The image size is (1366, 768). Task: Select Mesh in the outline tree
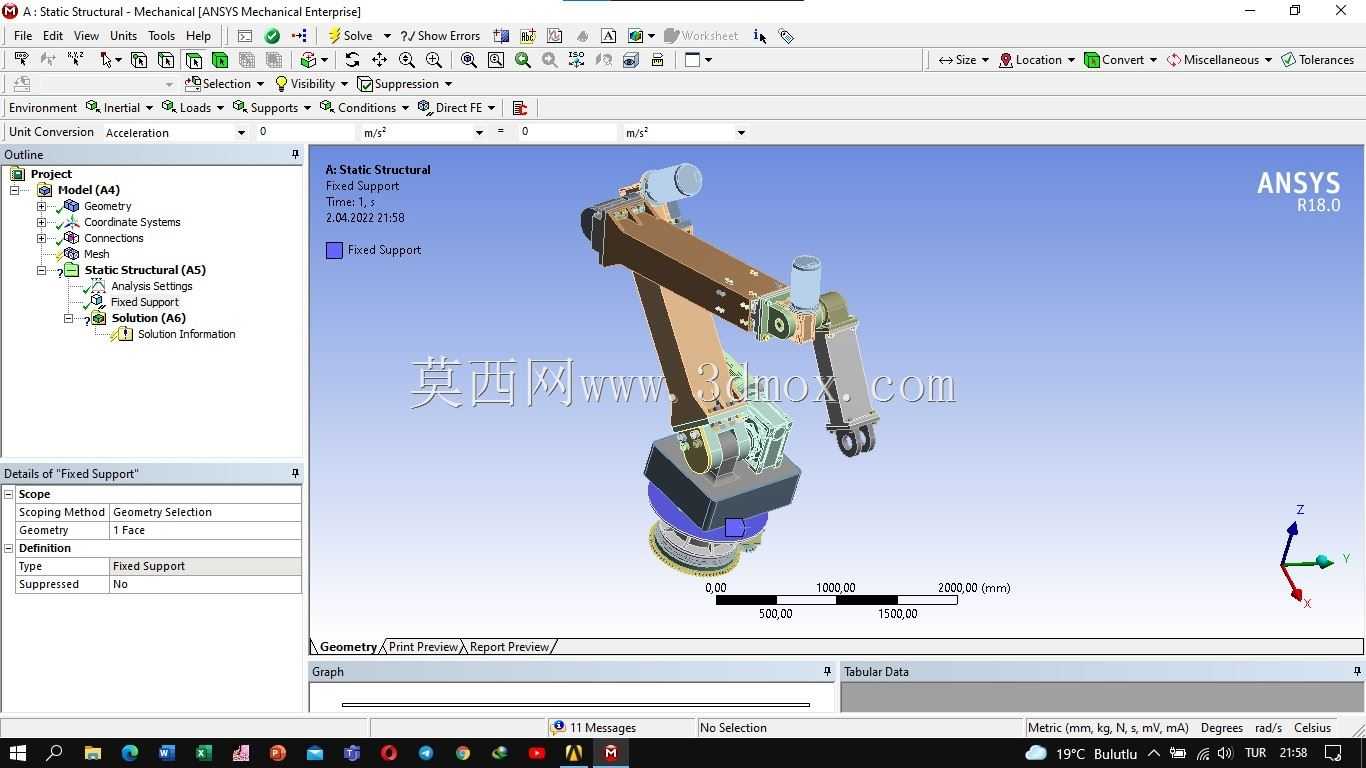click(x=96, y=254)
